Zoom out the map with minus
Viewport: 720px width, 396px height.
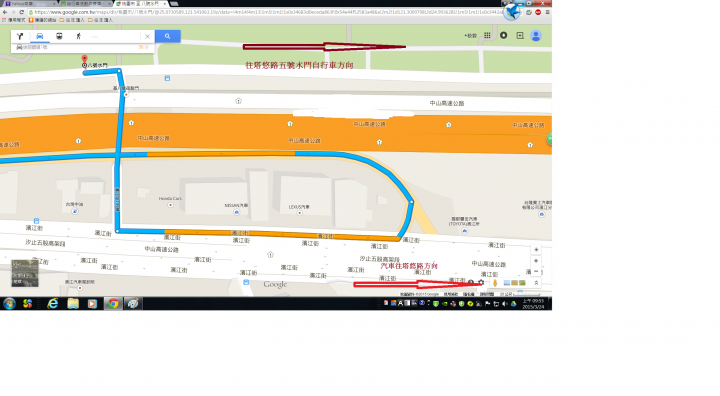(x=536, y=272)
